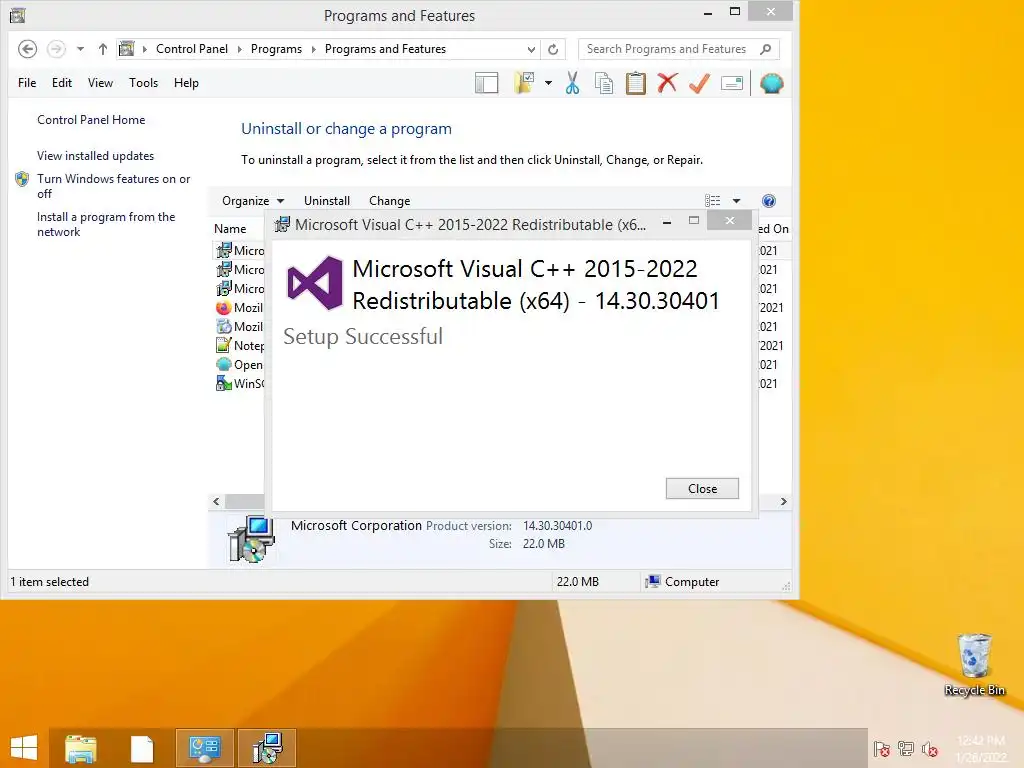The image size is (1024, 768).
Task: Click the Properties toolbar icon
Action: pyautogui.click(x=731, y=84)
